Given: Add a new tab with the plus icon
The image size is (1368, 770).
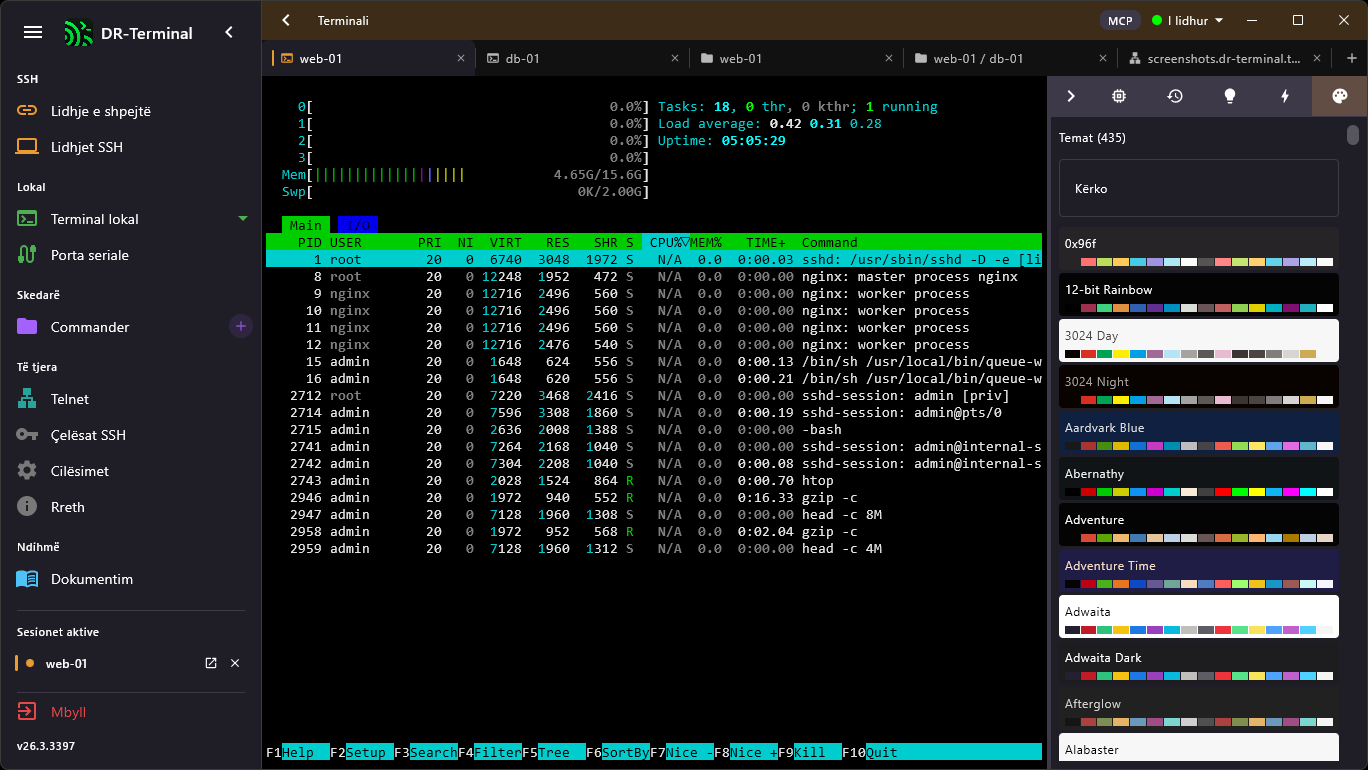Looking at the screenshot, I should pyautogui.click(x=1352, y=58).
